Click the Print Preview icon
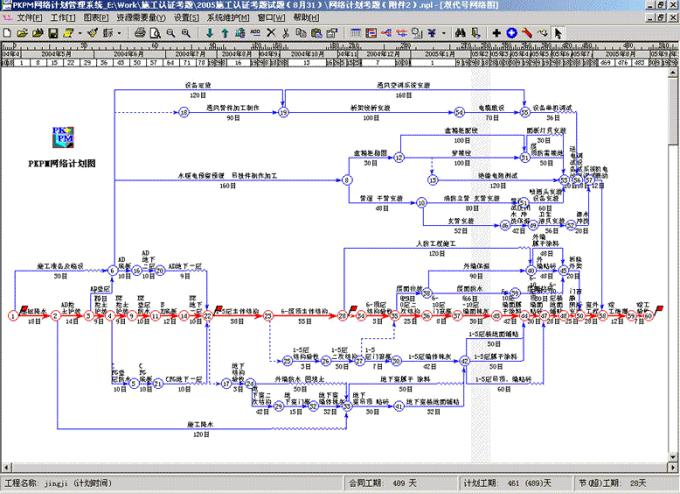The height and width of the screenshot is (494, 680). pos(155,33)
